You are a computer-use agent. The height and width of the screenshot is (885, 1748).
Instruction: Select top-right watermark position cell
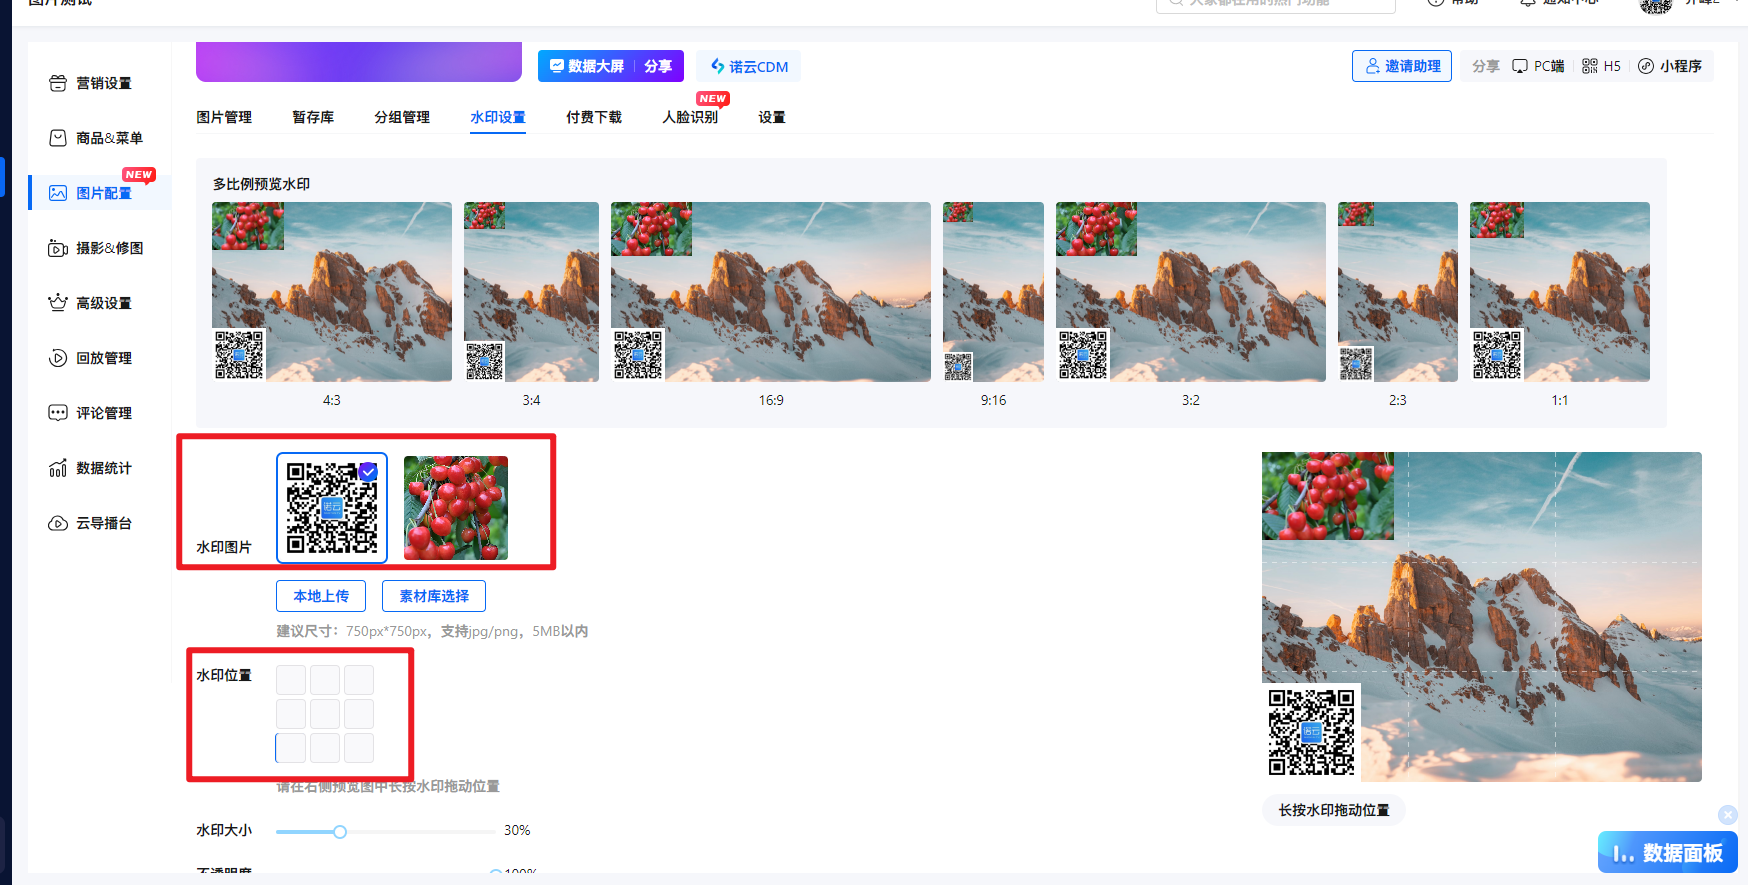[359, 680]
